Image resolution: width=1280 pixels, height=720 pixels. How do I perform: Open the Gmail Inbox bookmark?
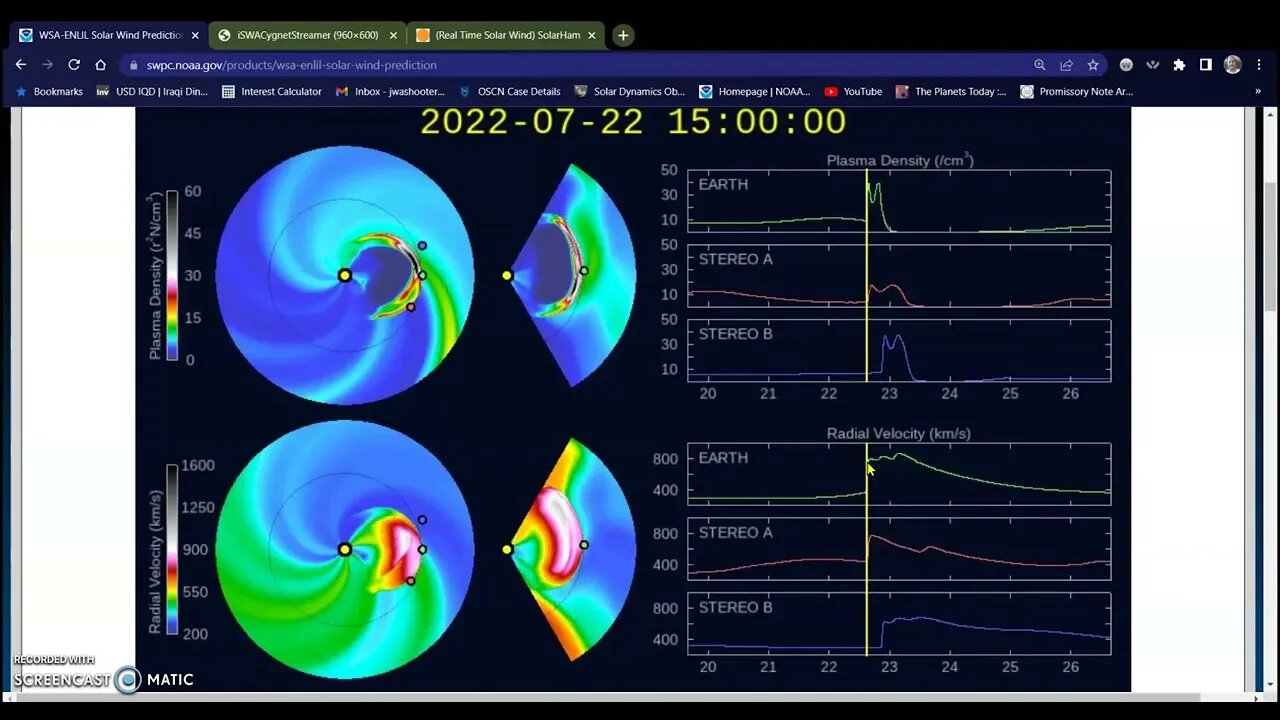(391, 91)
